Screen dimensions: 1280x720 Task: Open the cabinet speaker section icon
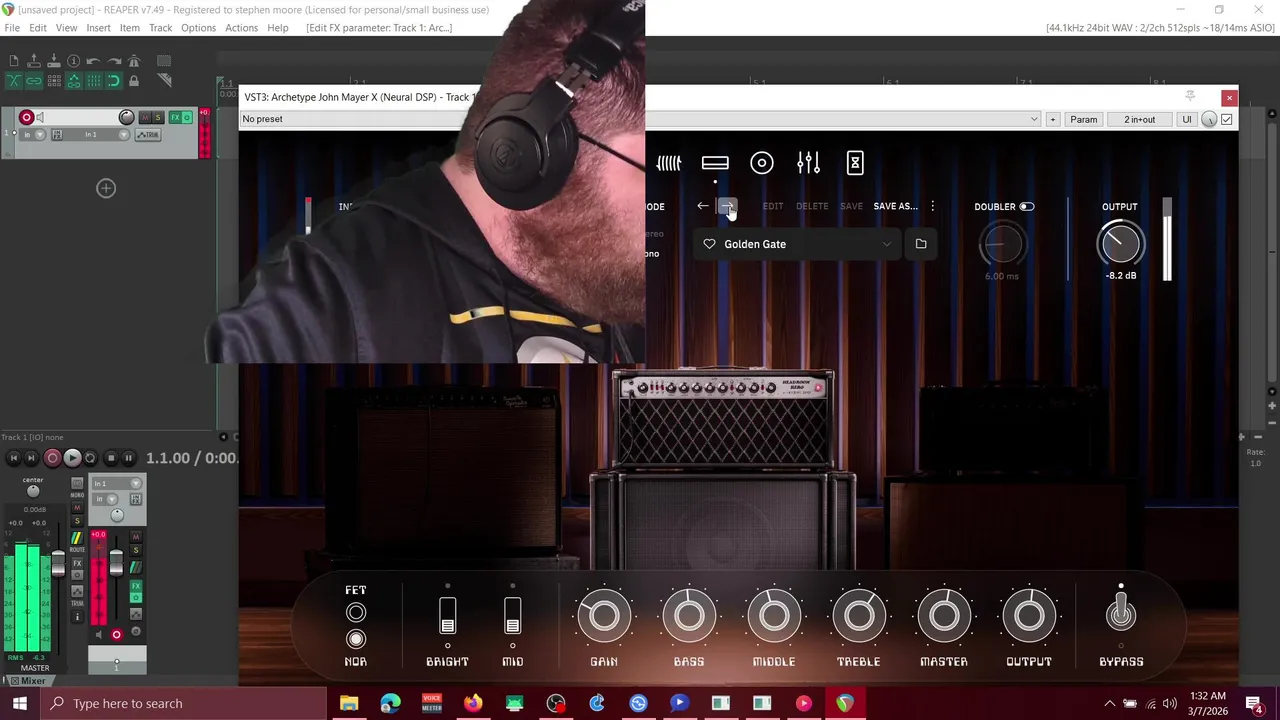click(762, 163)
